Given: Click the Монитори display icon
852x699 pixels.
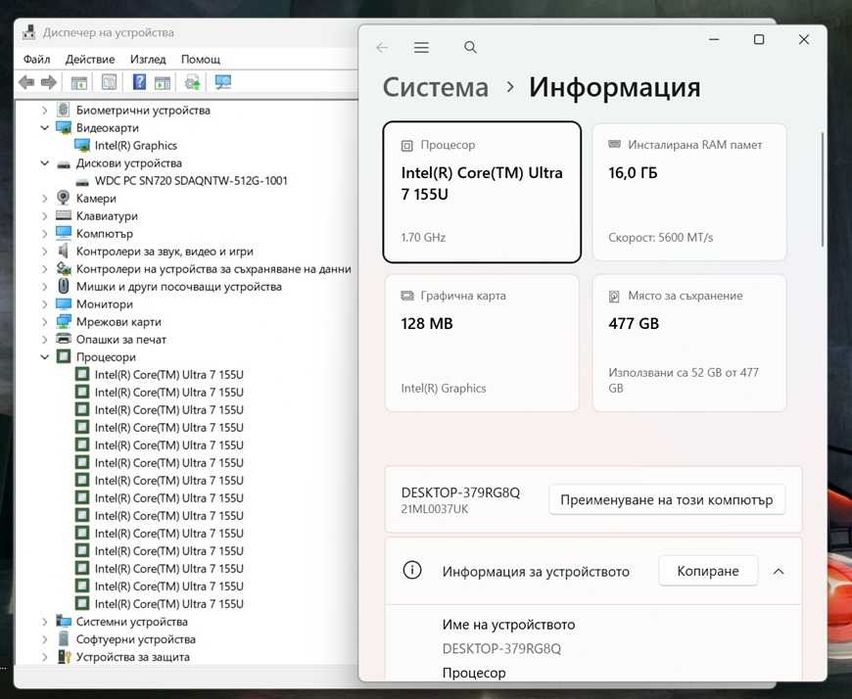Looking at the screenshot, I should point(64,304).
